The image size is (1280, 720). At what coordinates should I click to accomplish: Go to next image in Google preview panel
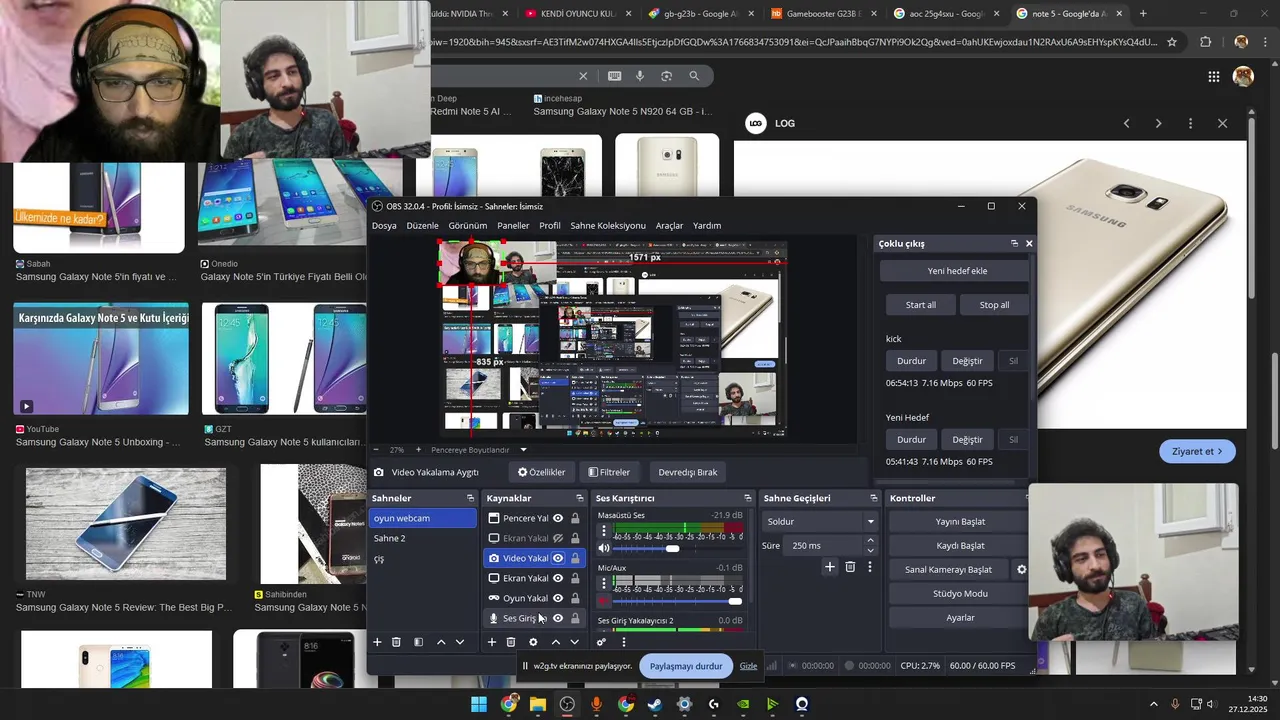[x=1158, y=123]
